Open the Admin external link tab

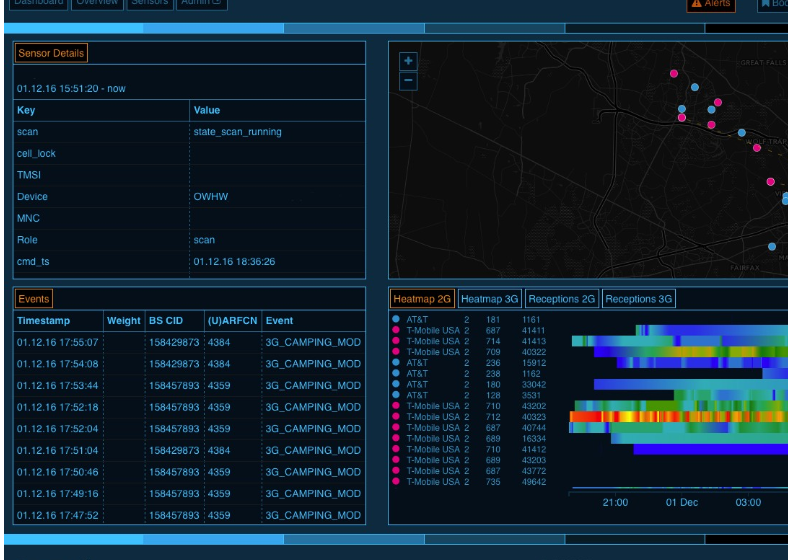click(x=202, y=3)
